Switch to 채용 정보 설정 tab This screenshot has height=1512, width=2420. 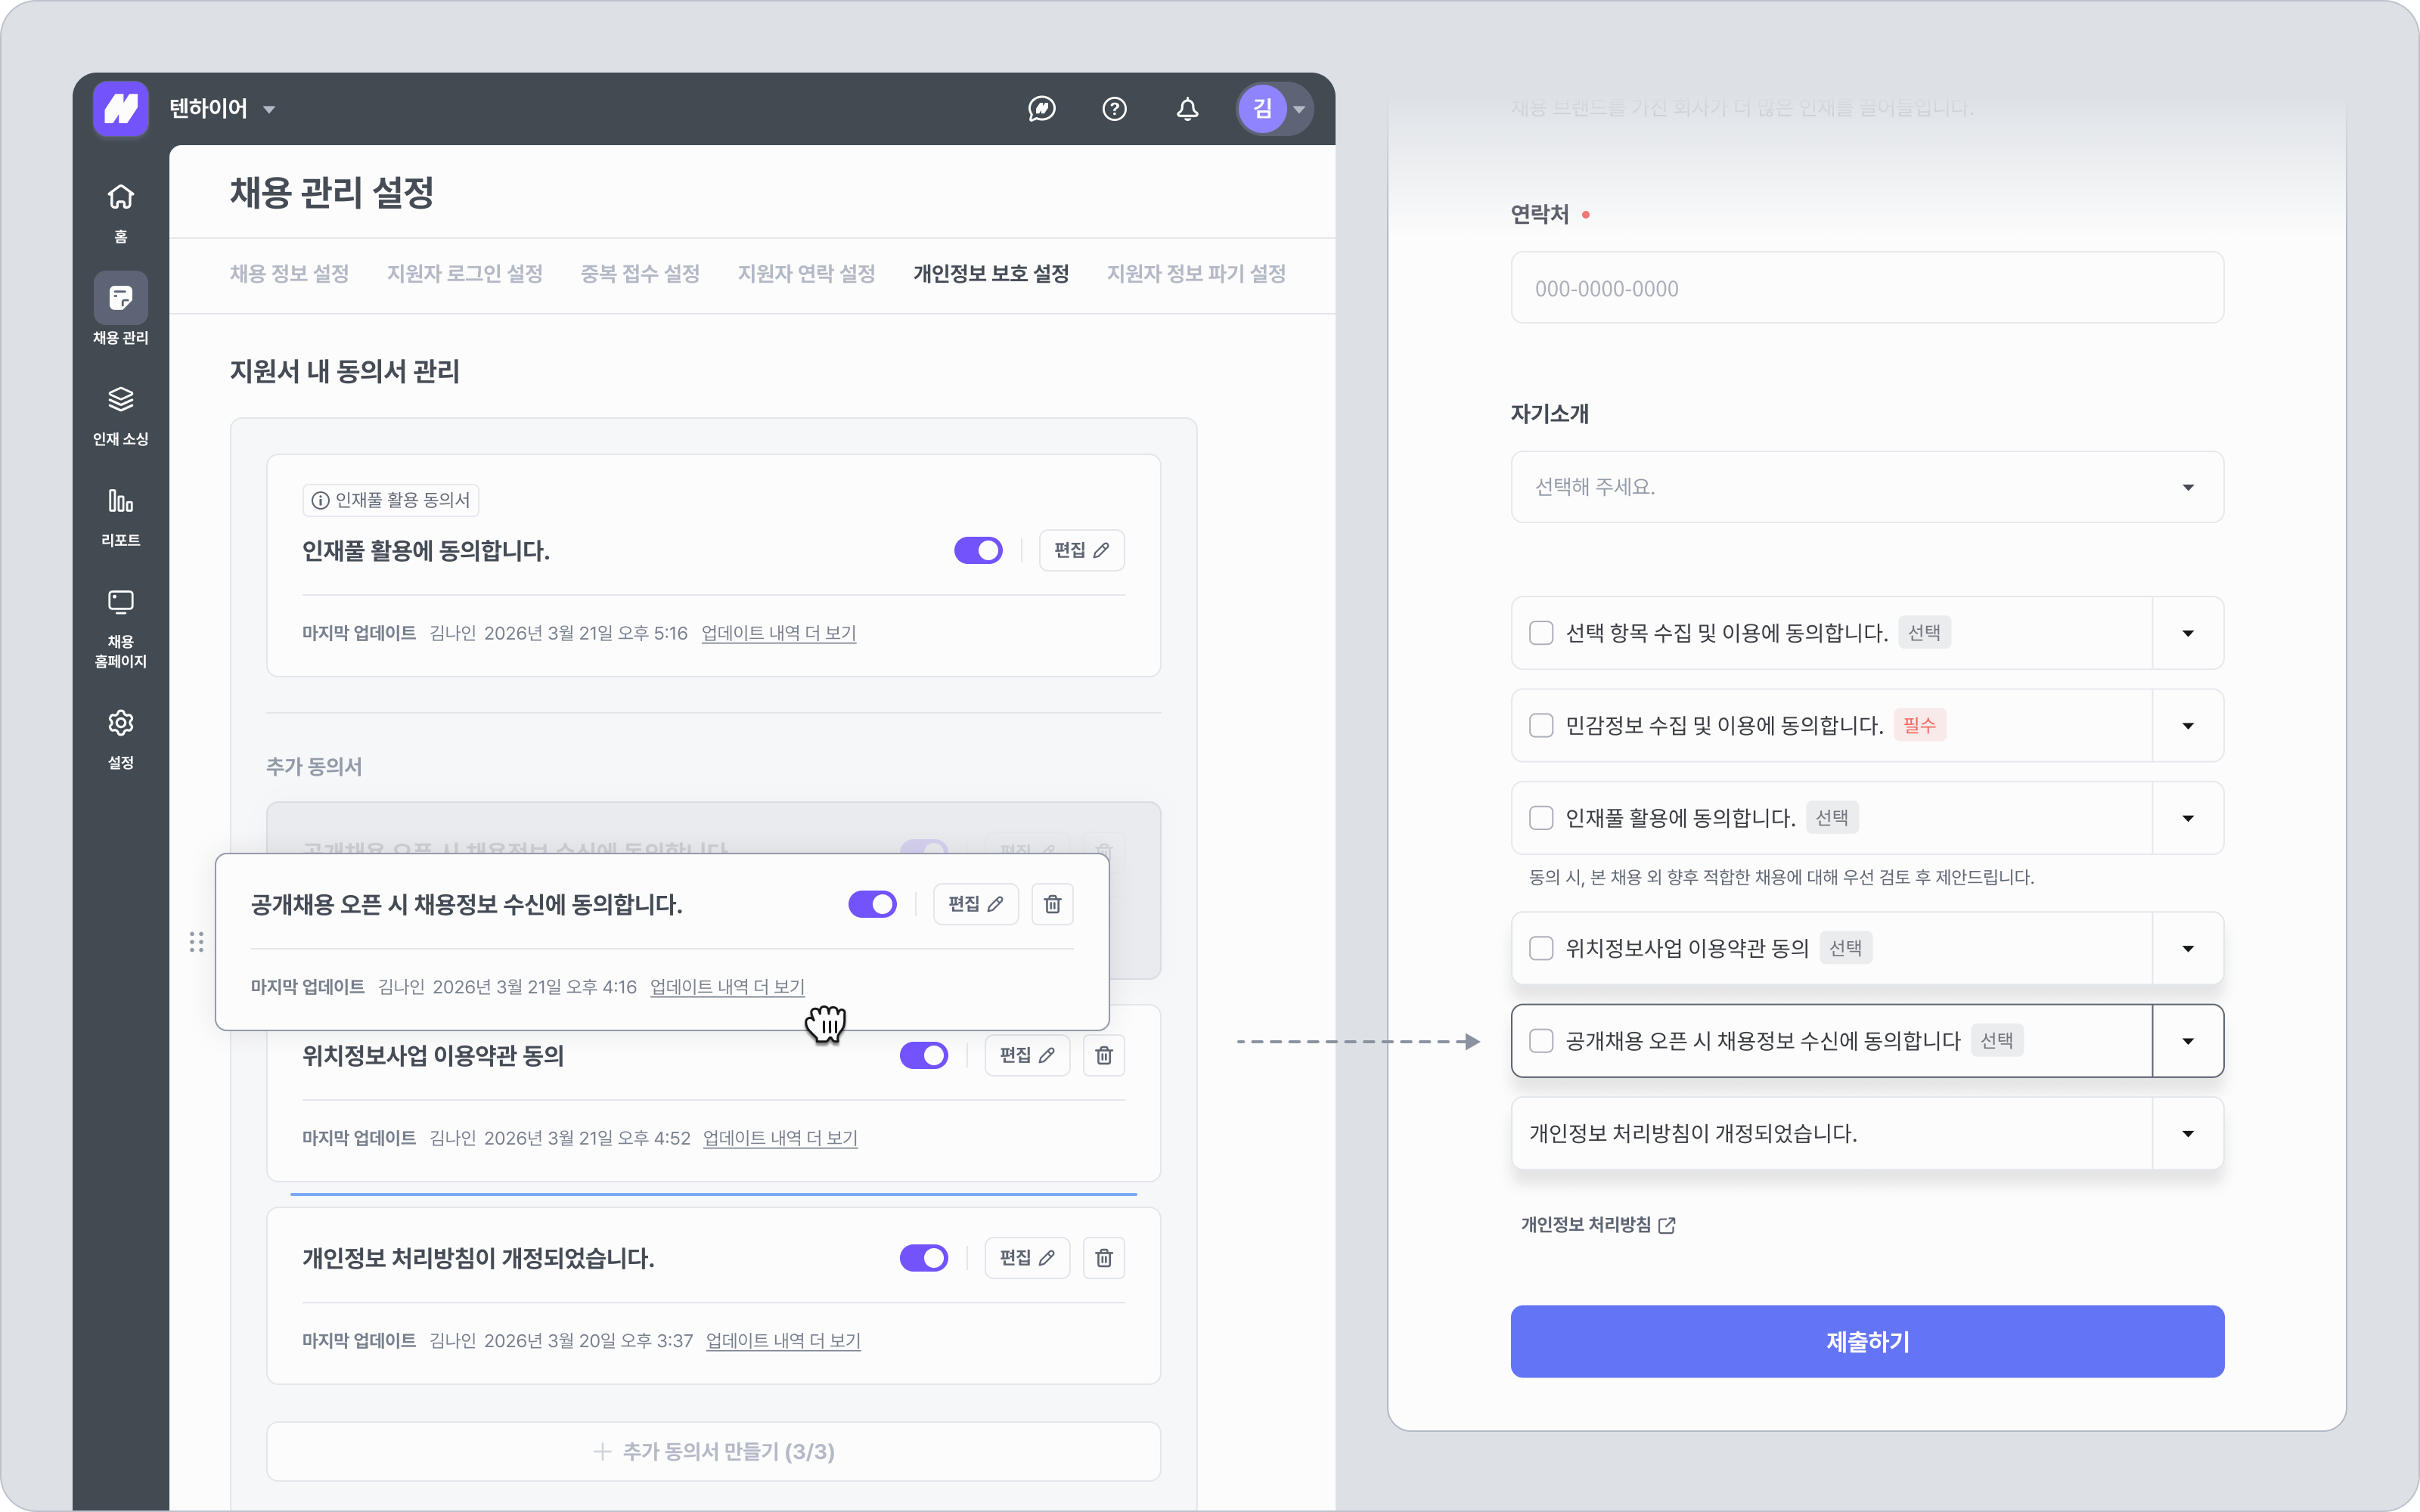tap(289, 274)
